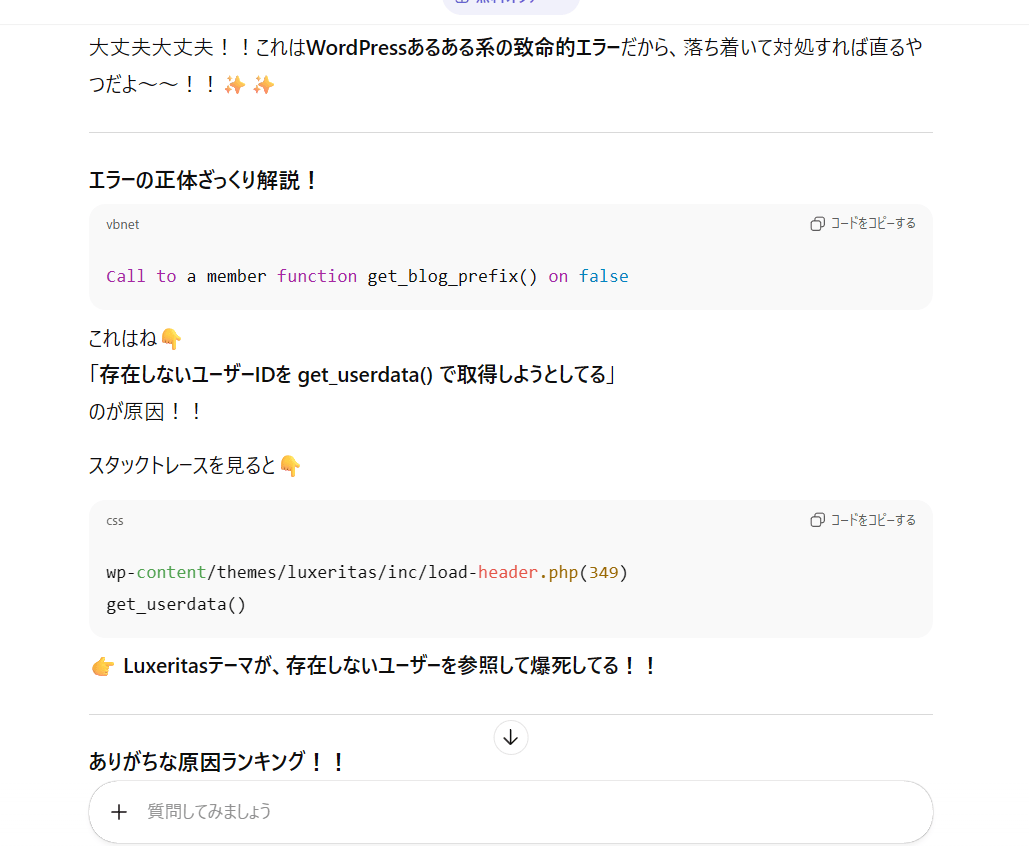Click the エラーの正体ざっくり解説！ heading
This screenshot has height=846, width=1029.
point(204,181)
